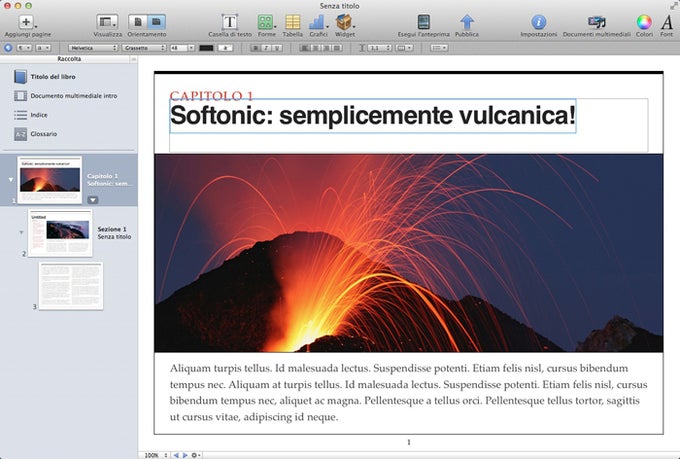Toggle the styles drawer blue button

coord(7,48)
